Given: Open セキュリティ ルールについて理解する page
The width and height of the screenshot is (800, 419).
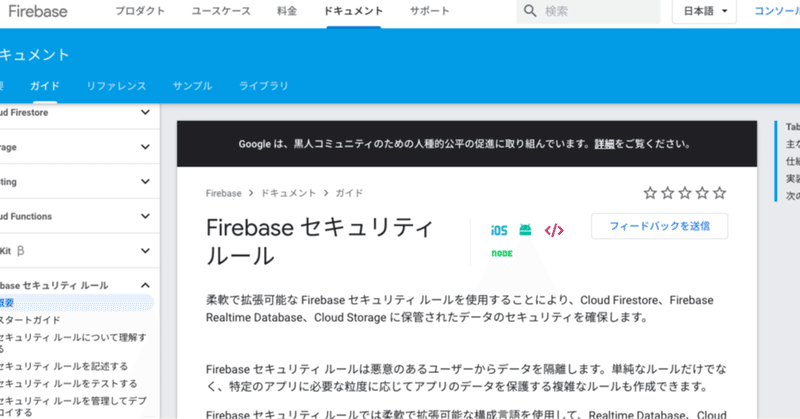Looking at the screenshot, I should point(73,343).
